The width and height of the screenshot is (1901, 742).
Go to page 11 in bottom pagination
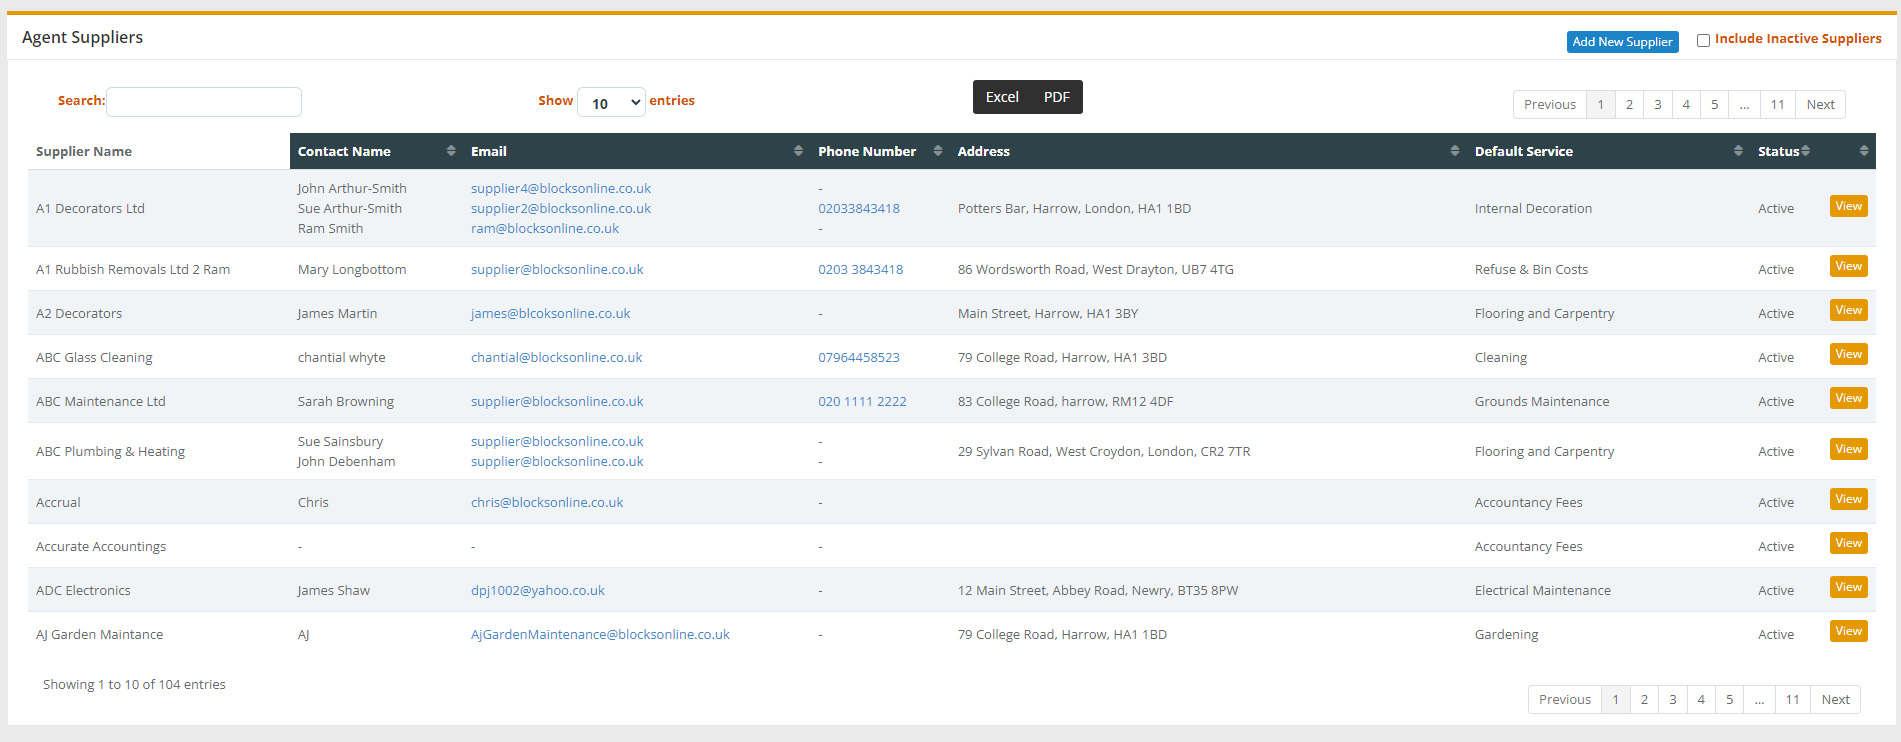pos(1792,699)
